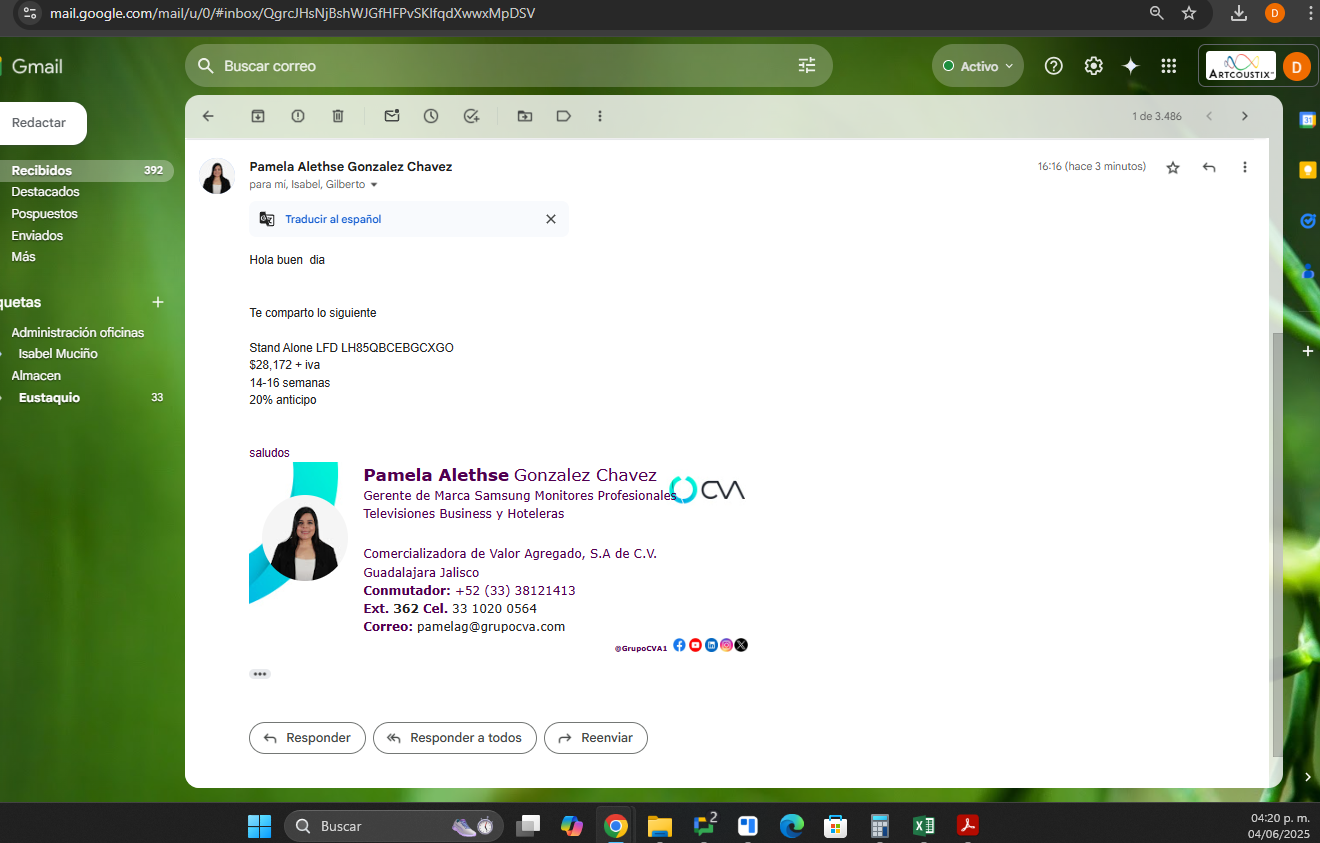Image resolution: width=1320 pixels, height=843 pixels.
Task: Get add-ons with side panel plus
Action: point(1307,352)
